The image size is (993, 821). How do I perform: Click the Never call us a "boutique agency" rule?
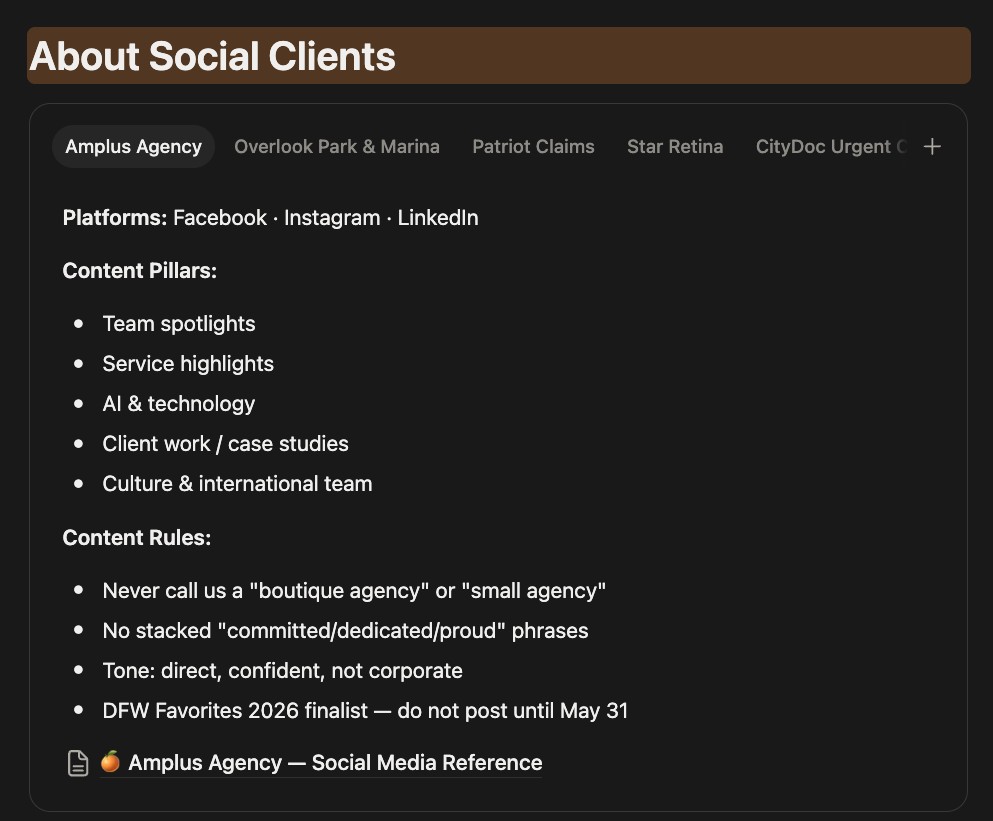pyautogui.click(x=354, y=590)
